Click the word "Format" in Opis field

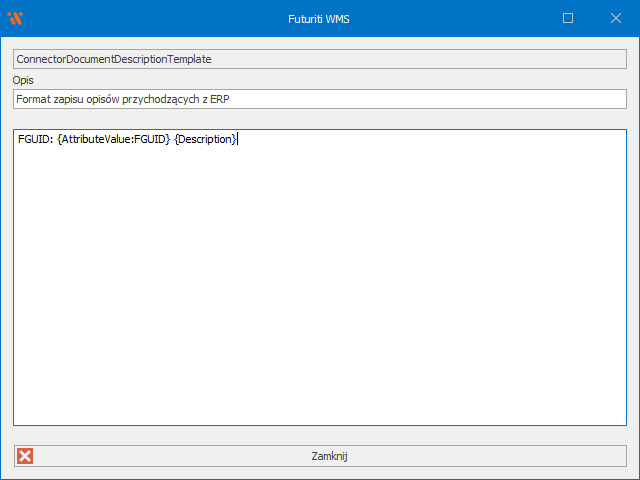click(33, 99)
